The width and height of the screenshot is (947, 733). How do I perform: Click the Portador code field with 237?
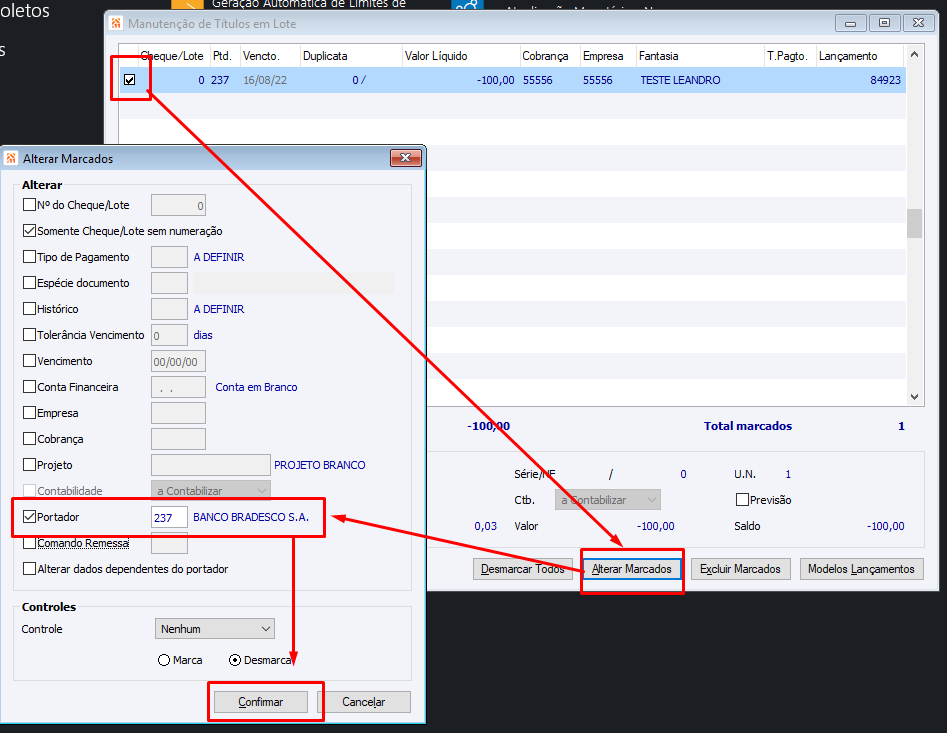[x=169, y=517]
